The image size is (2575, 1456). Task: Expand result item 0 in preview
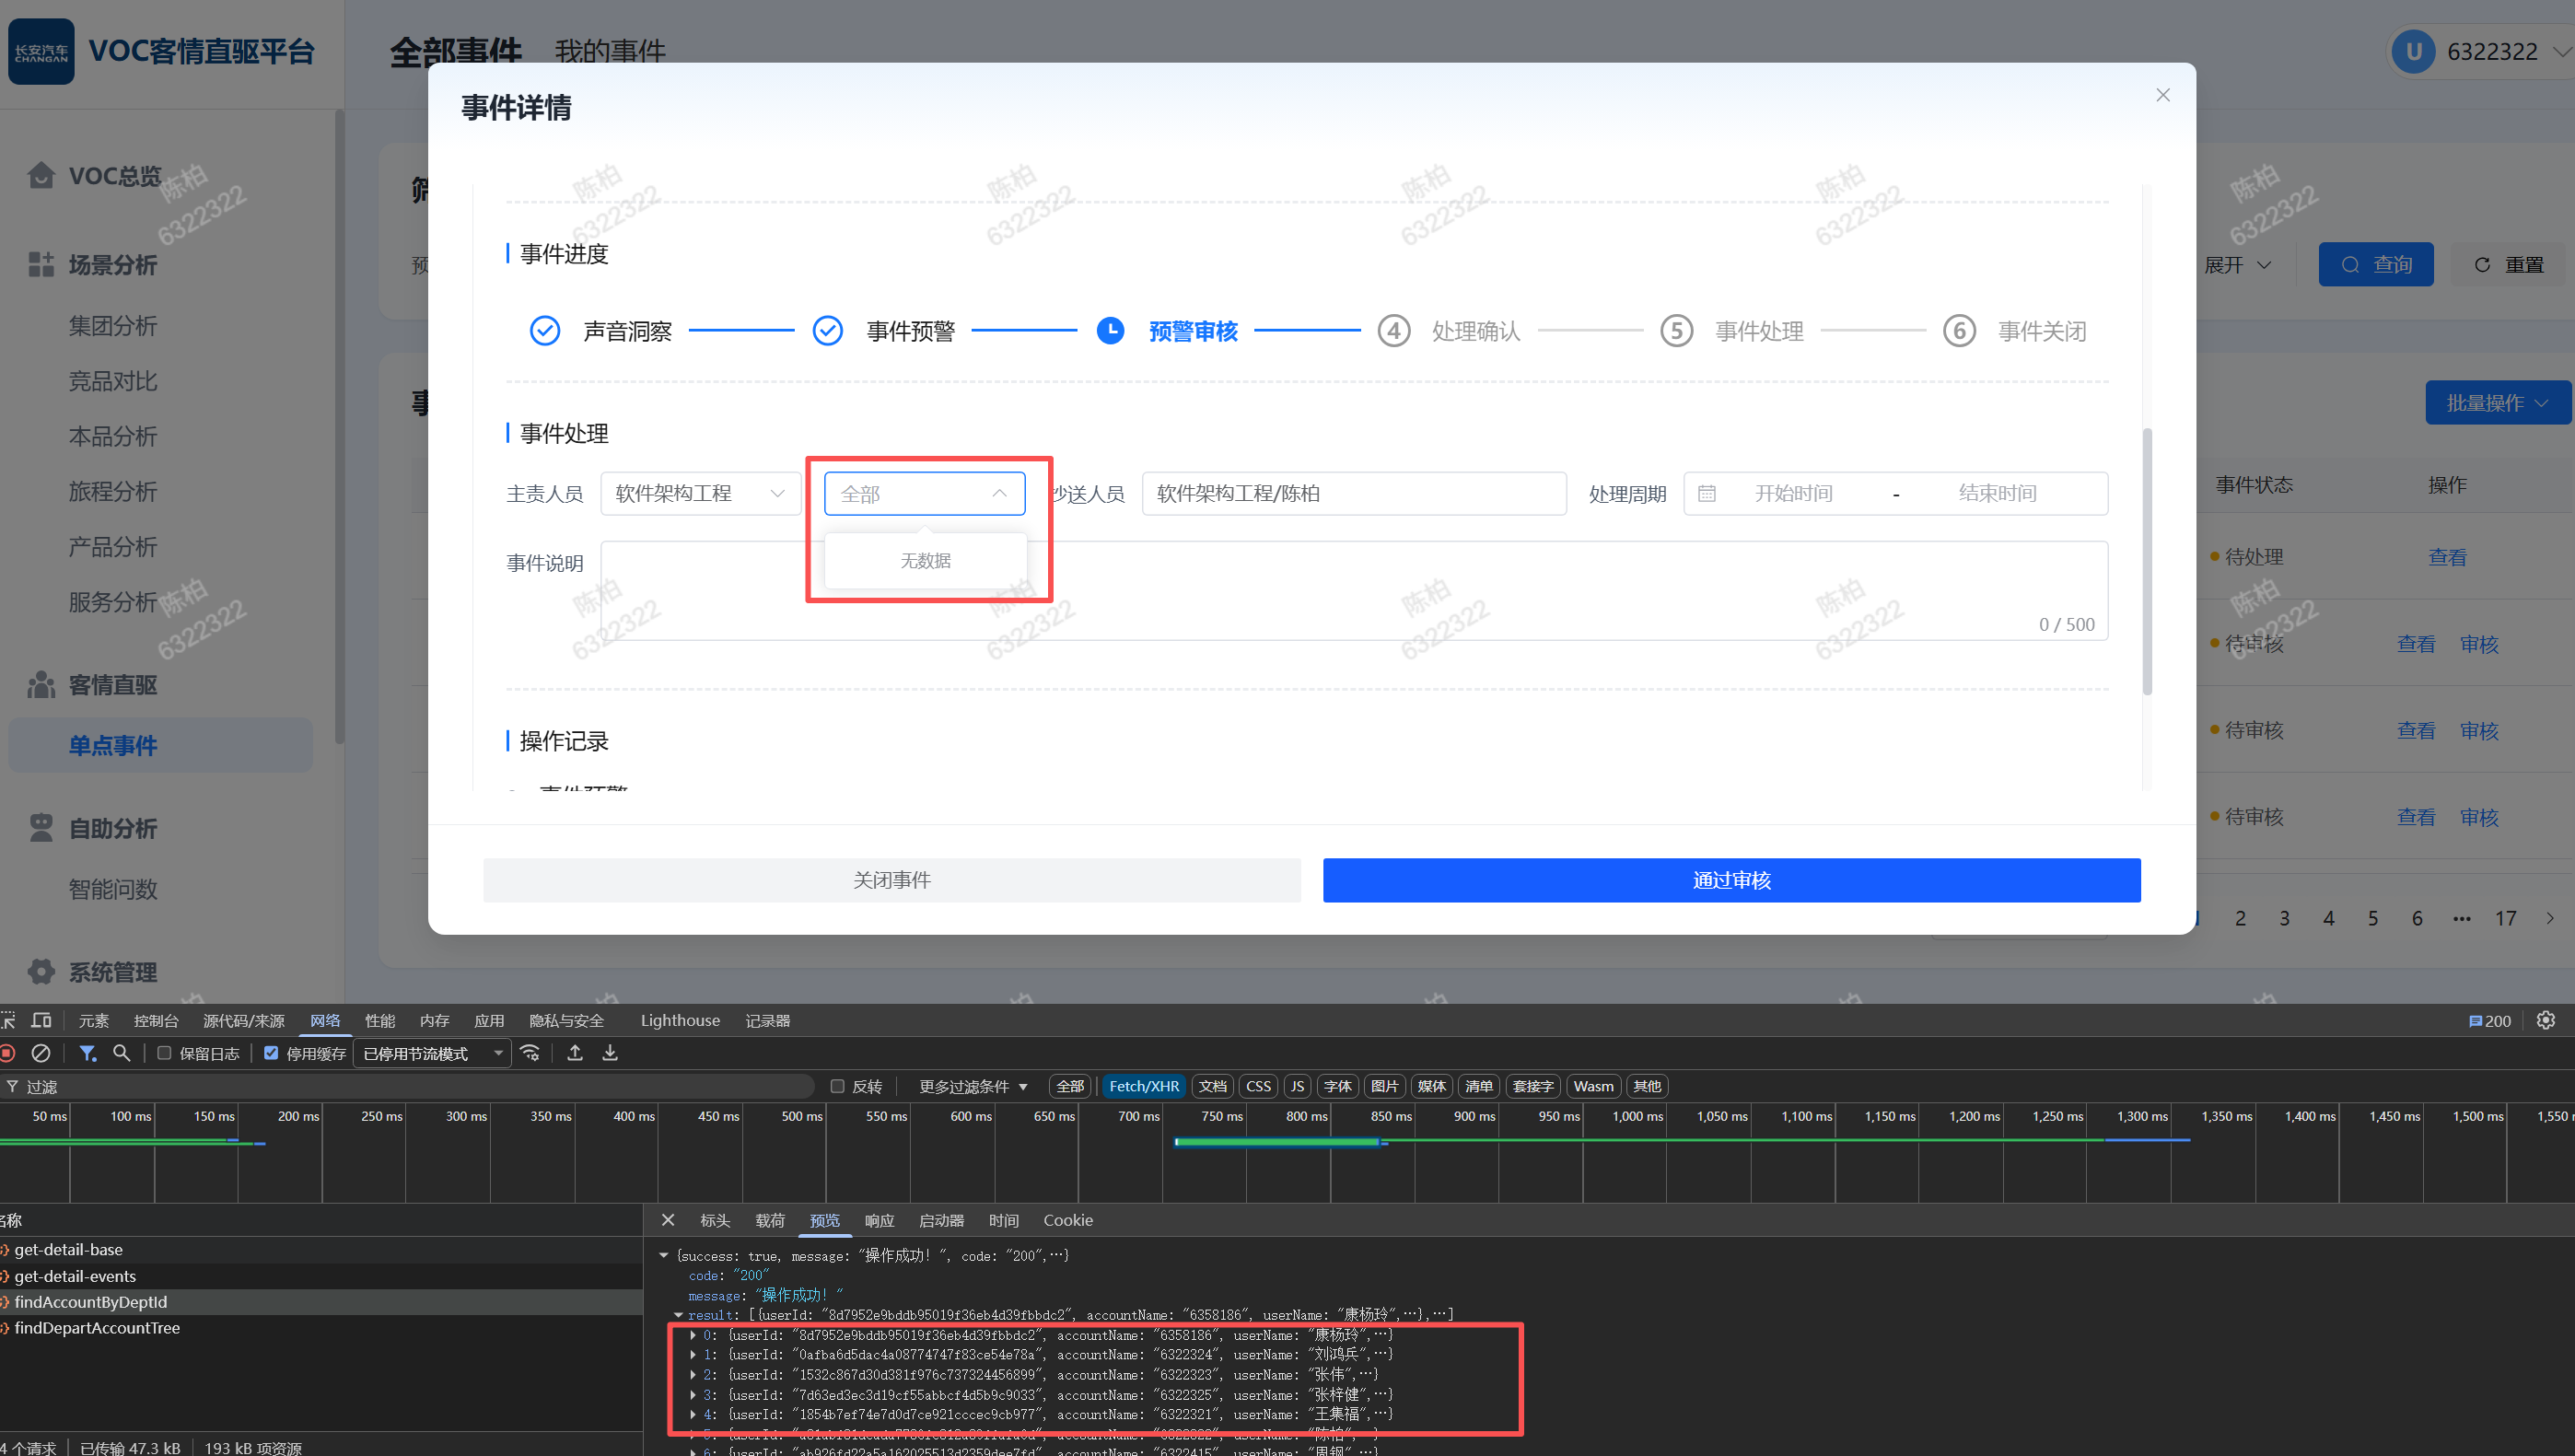coord(693,1335)
